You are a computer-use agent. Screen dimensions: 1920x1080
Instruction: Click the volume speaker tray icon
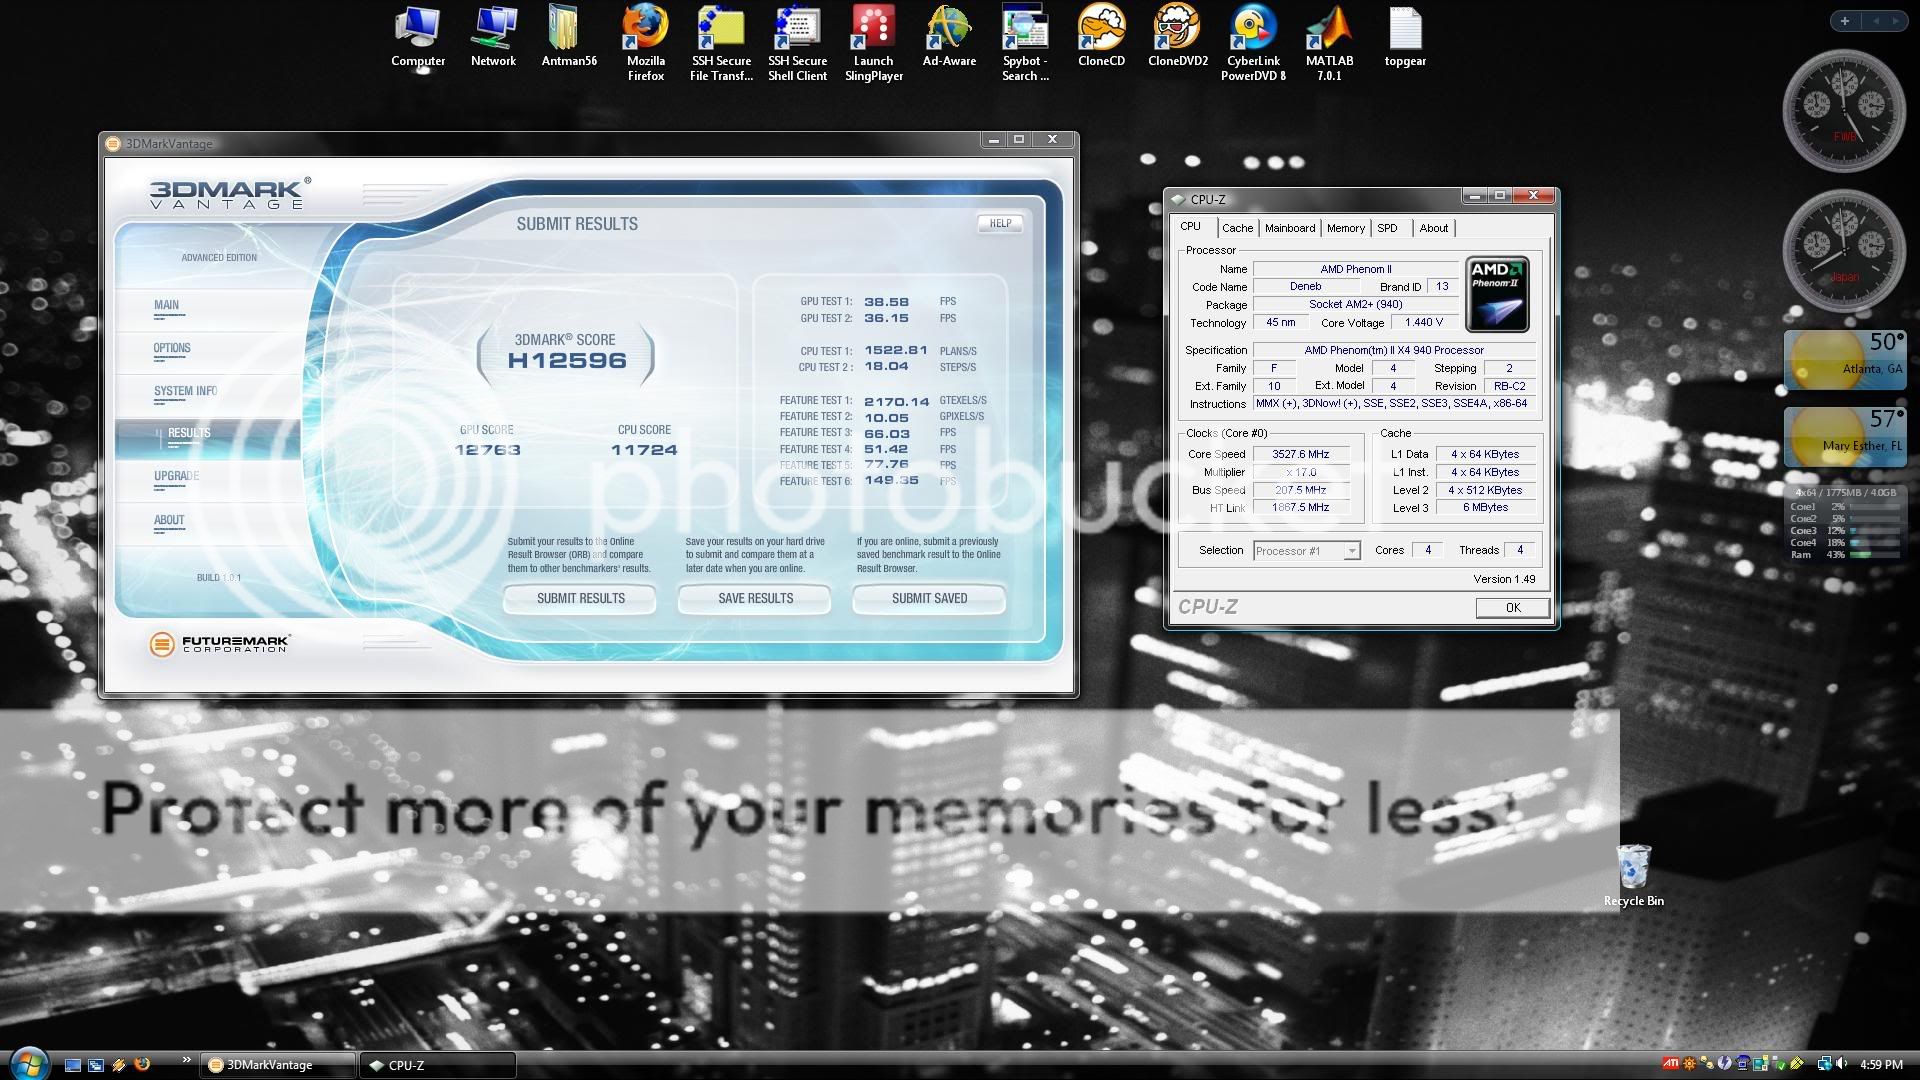(1841, 1064)
